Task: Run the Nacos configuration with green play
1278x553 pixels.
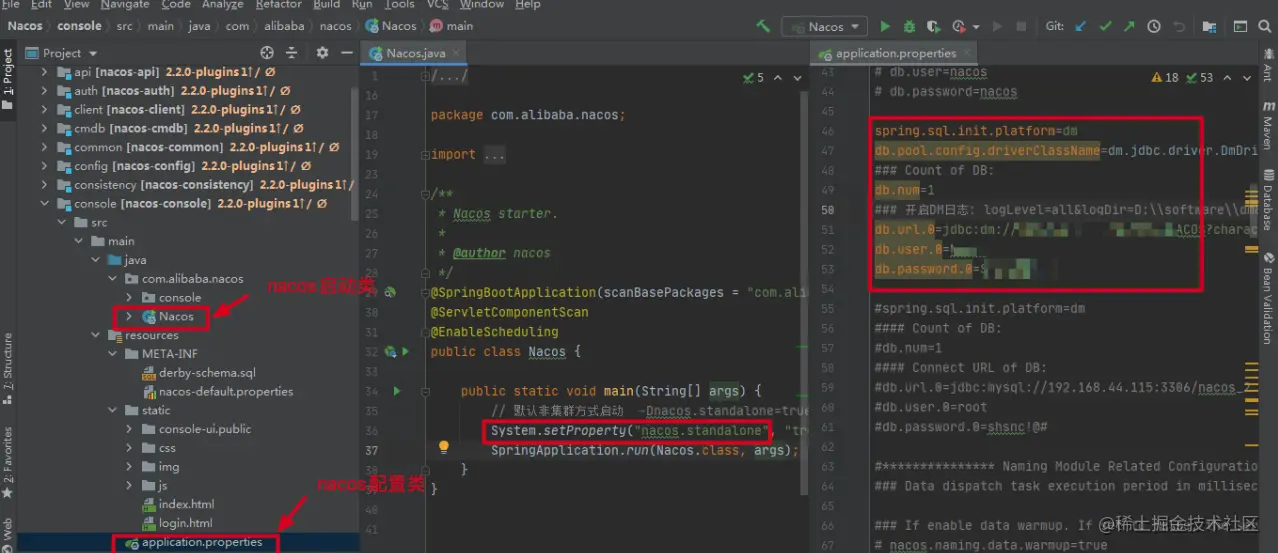Action: (x=885, y=26)
